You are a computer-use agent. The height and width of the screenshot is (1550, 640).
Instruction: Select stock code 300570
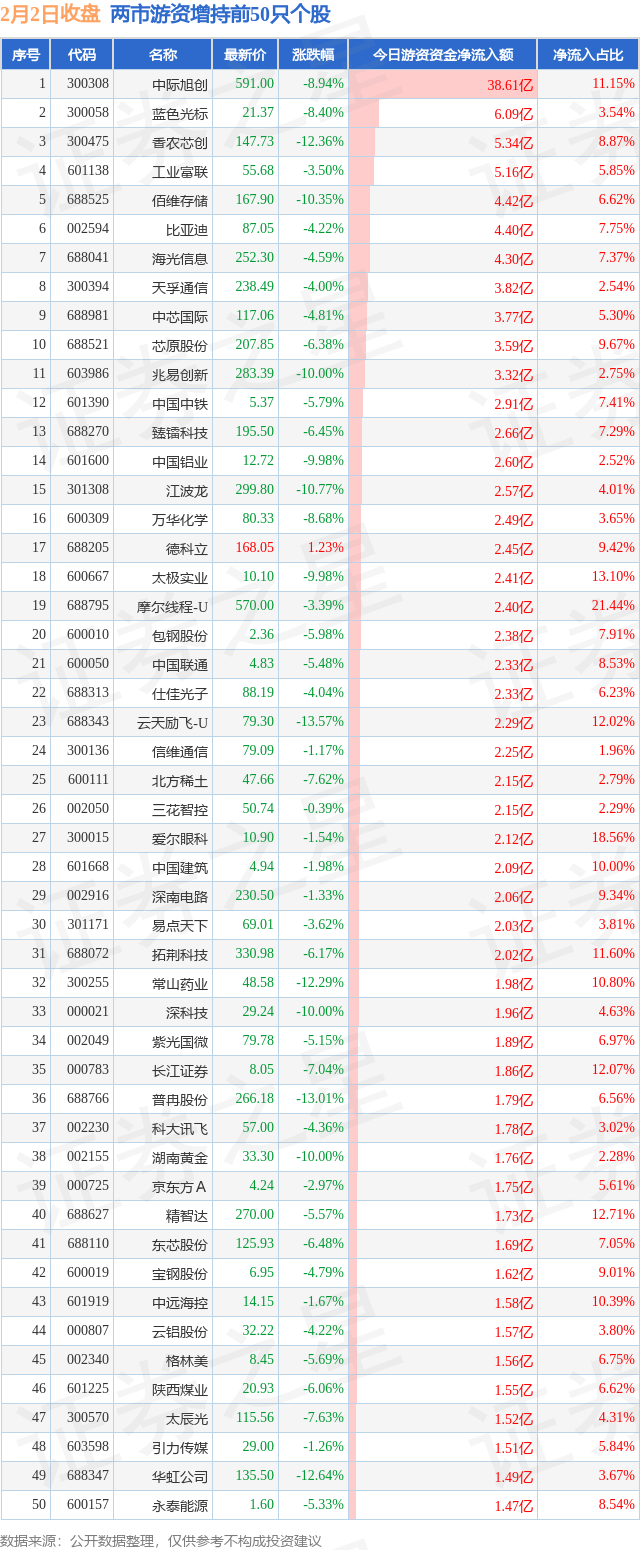[88, 1418]
